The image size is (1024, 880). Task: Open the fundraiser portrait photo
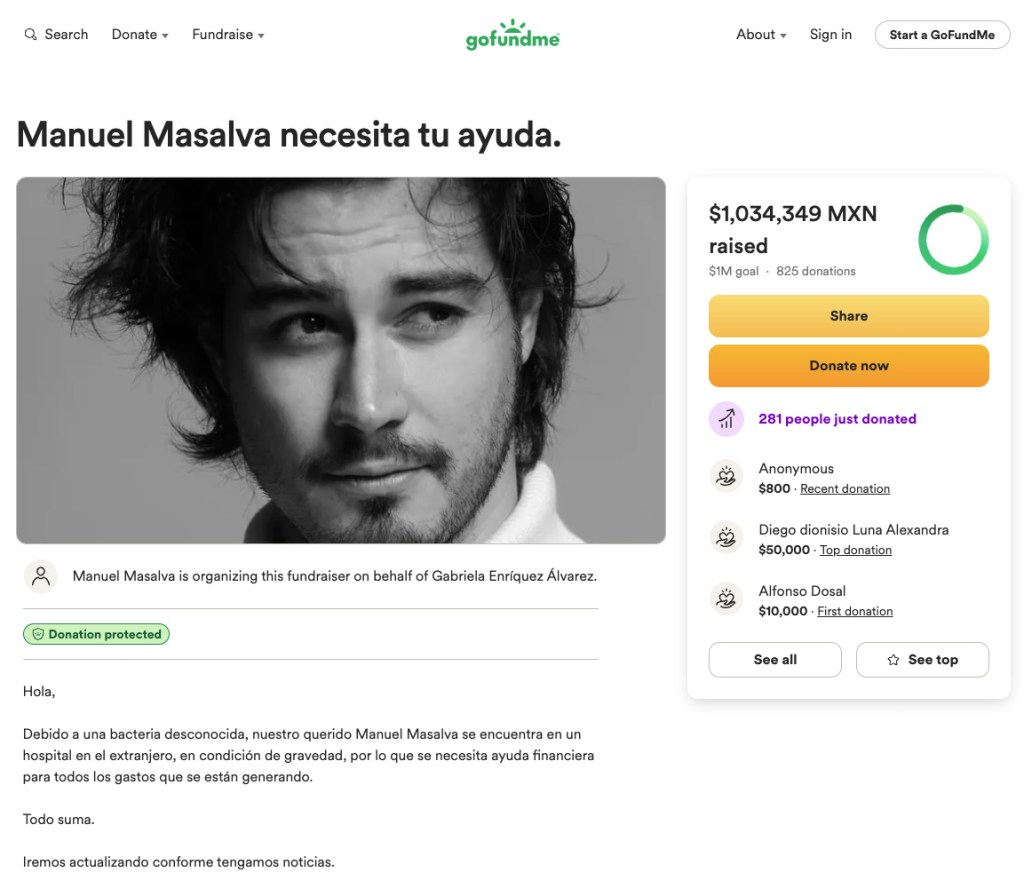(341, 360)
